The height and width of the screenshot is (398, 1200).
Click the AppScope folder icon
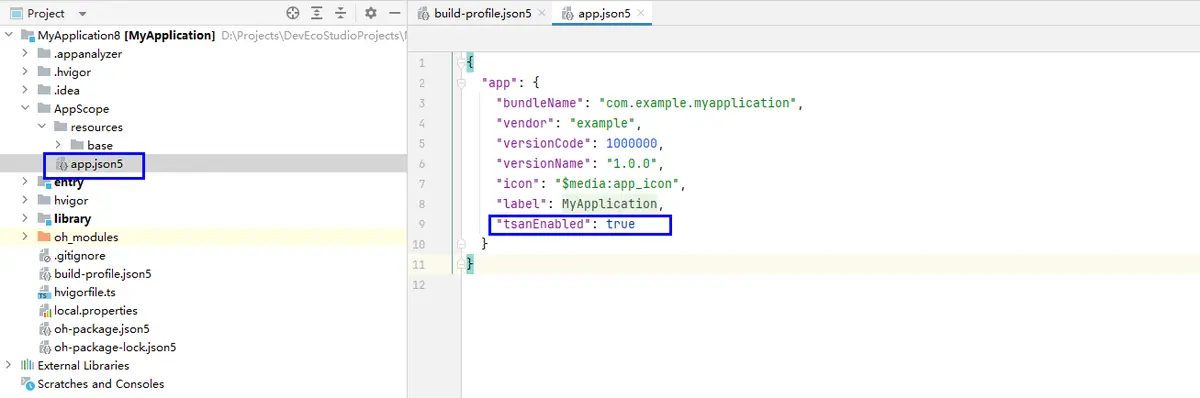[43, 109]
